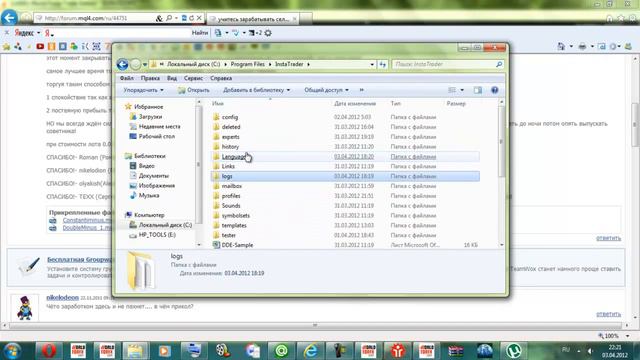Sort by Дата изменения column header
This screenshot has height=360, width=640.
pyautogui.click(x=355, y=104)
